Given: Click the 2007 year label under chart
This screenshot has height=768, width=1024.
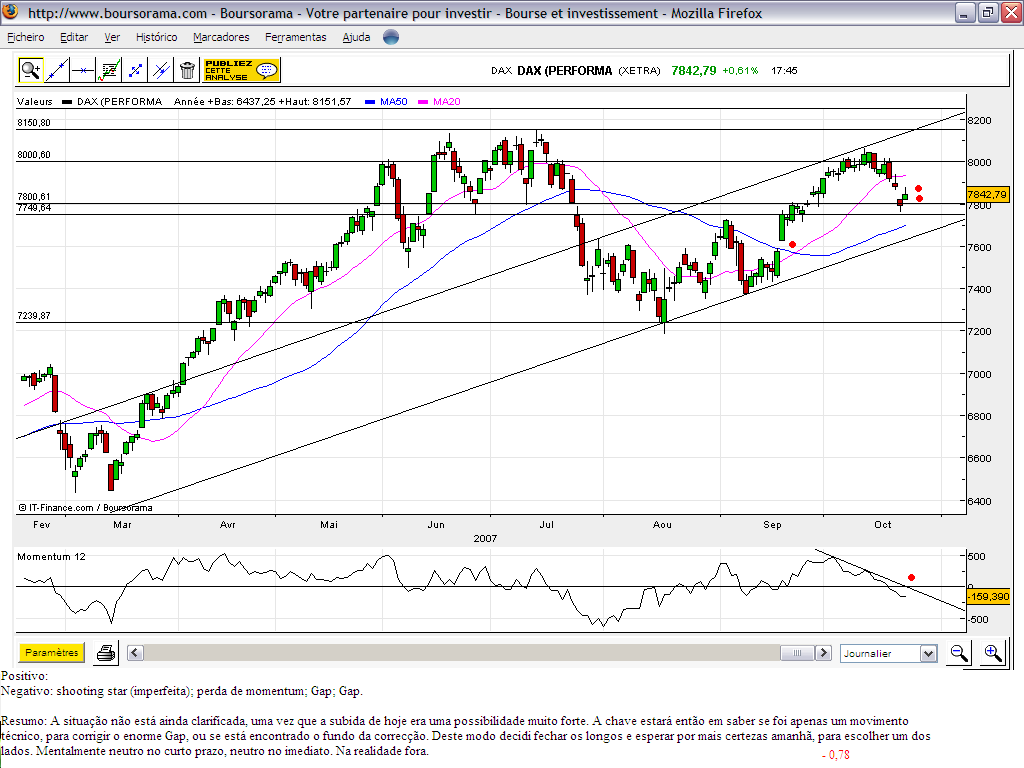Looking at the screenshot, I should pos(485,538).
